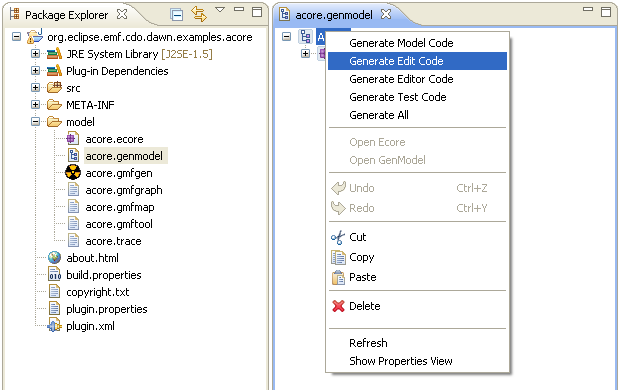Expand the JRE System Library node

(x=35, y=53)
